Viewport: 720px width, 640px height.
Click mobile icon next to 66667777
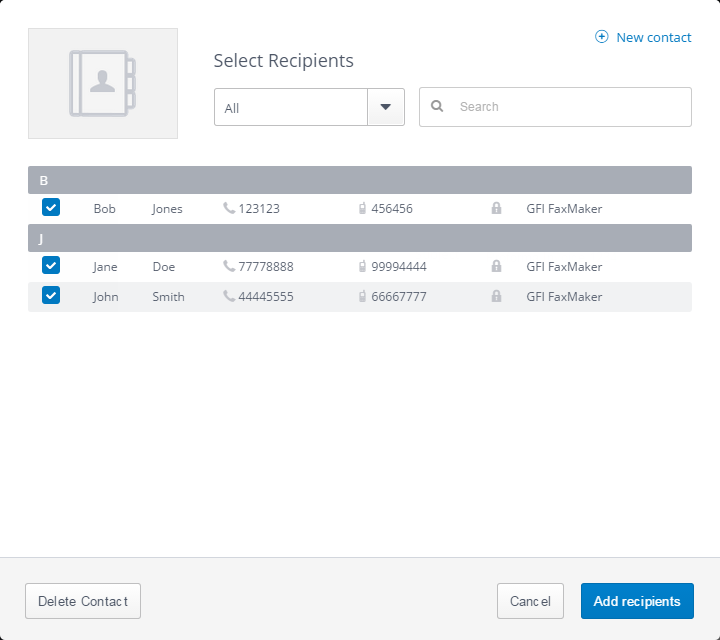(x=362, y=296)
